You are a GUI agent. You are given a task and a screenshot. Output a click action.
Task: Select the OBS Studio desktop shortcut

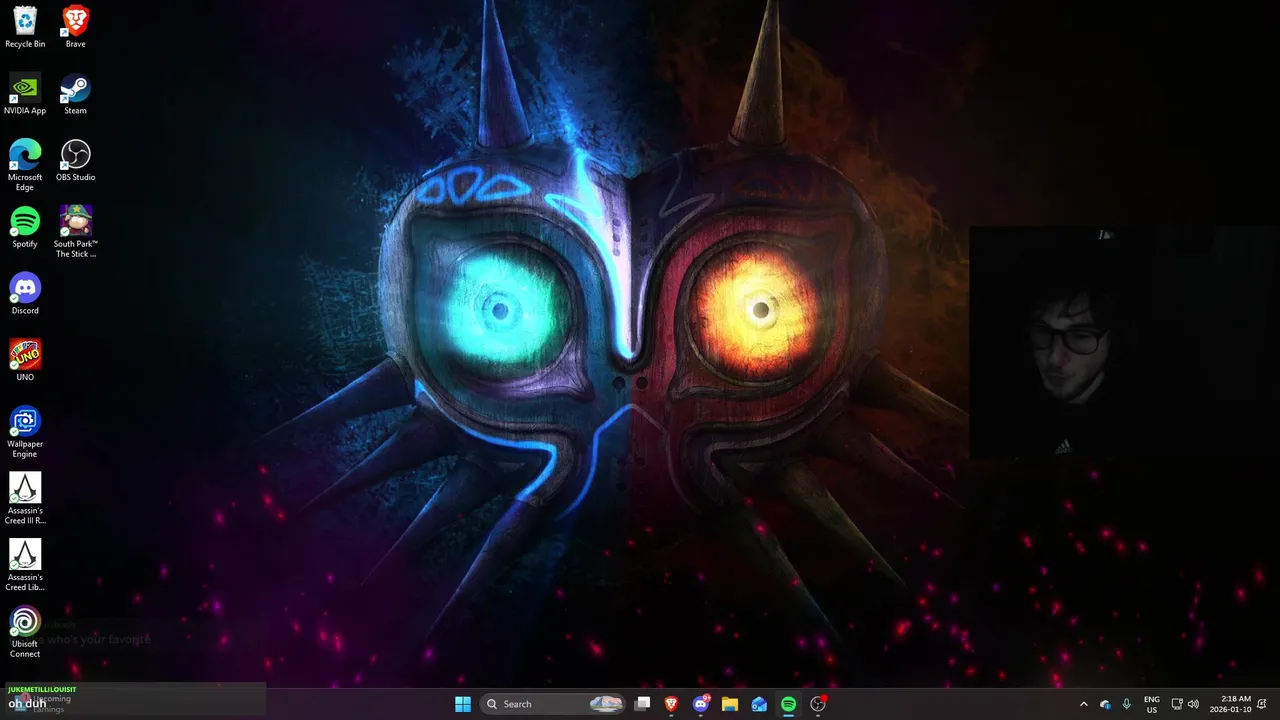point(75,160)
